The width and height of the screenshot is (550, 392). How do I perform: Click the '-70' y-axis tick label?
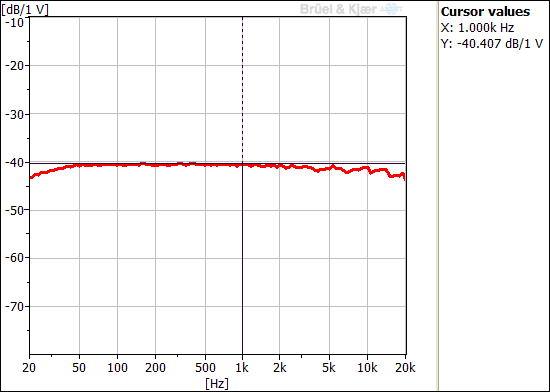pos(14,307)
